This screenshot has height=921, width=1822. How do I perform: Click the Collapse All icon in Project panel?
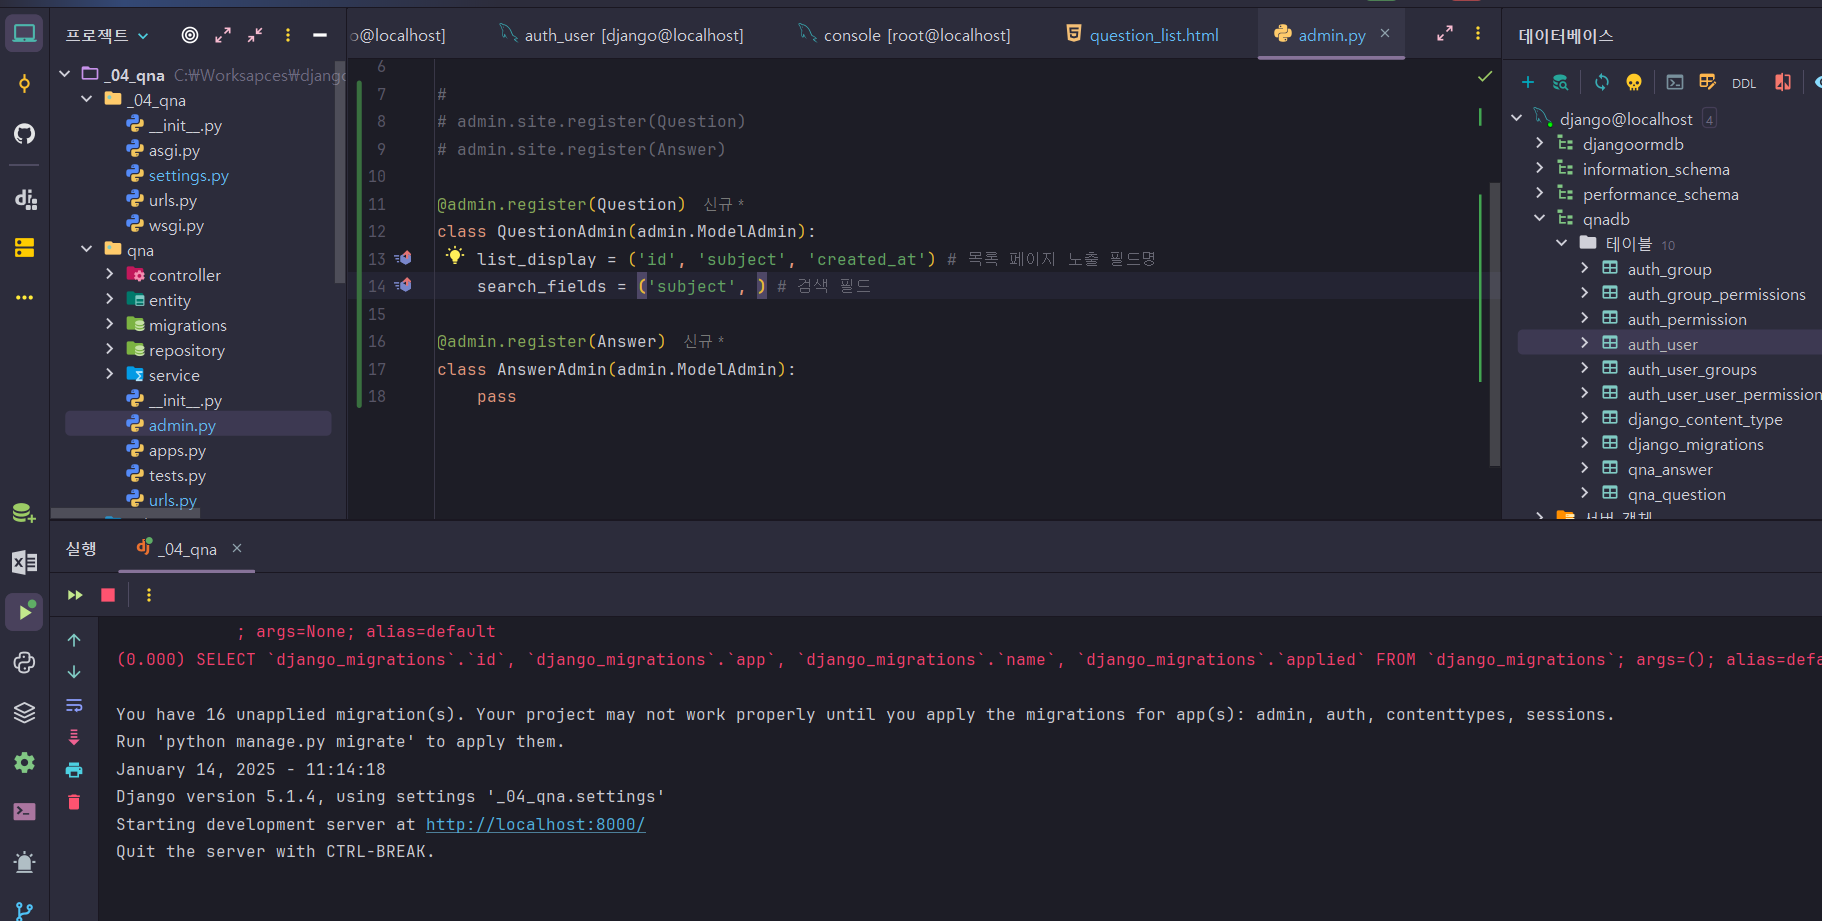point(255,35)
